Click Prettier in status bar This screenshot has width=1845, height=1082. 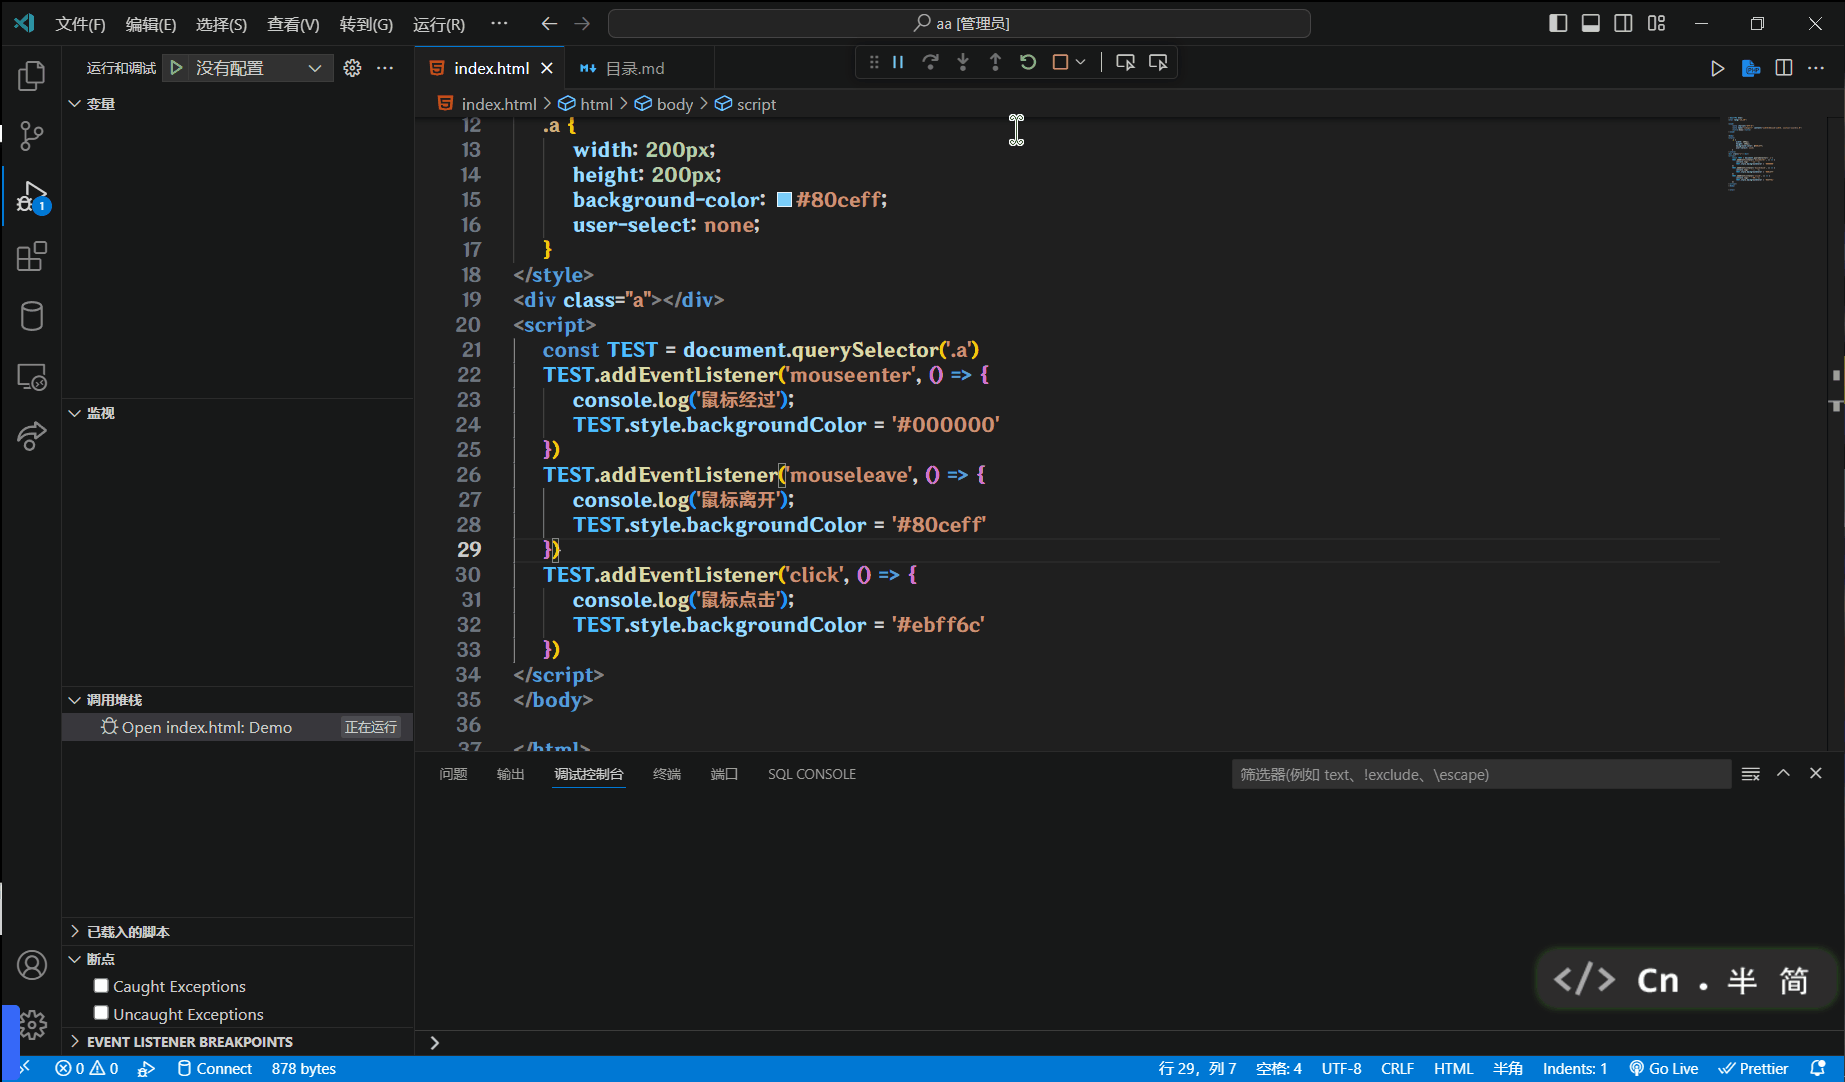(1753, 1068)
